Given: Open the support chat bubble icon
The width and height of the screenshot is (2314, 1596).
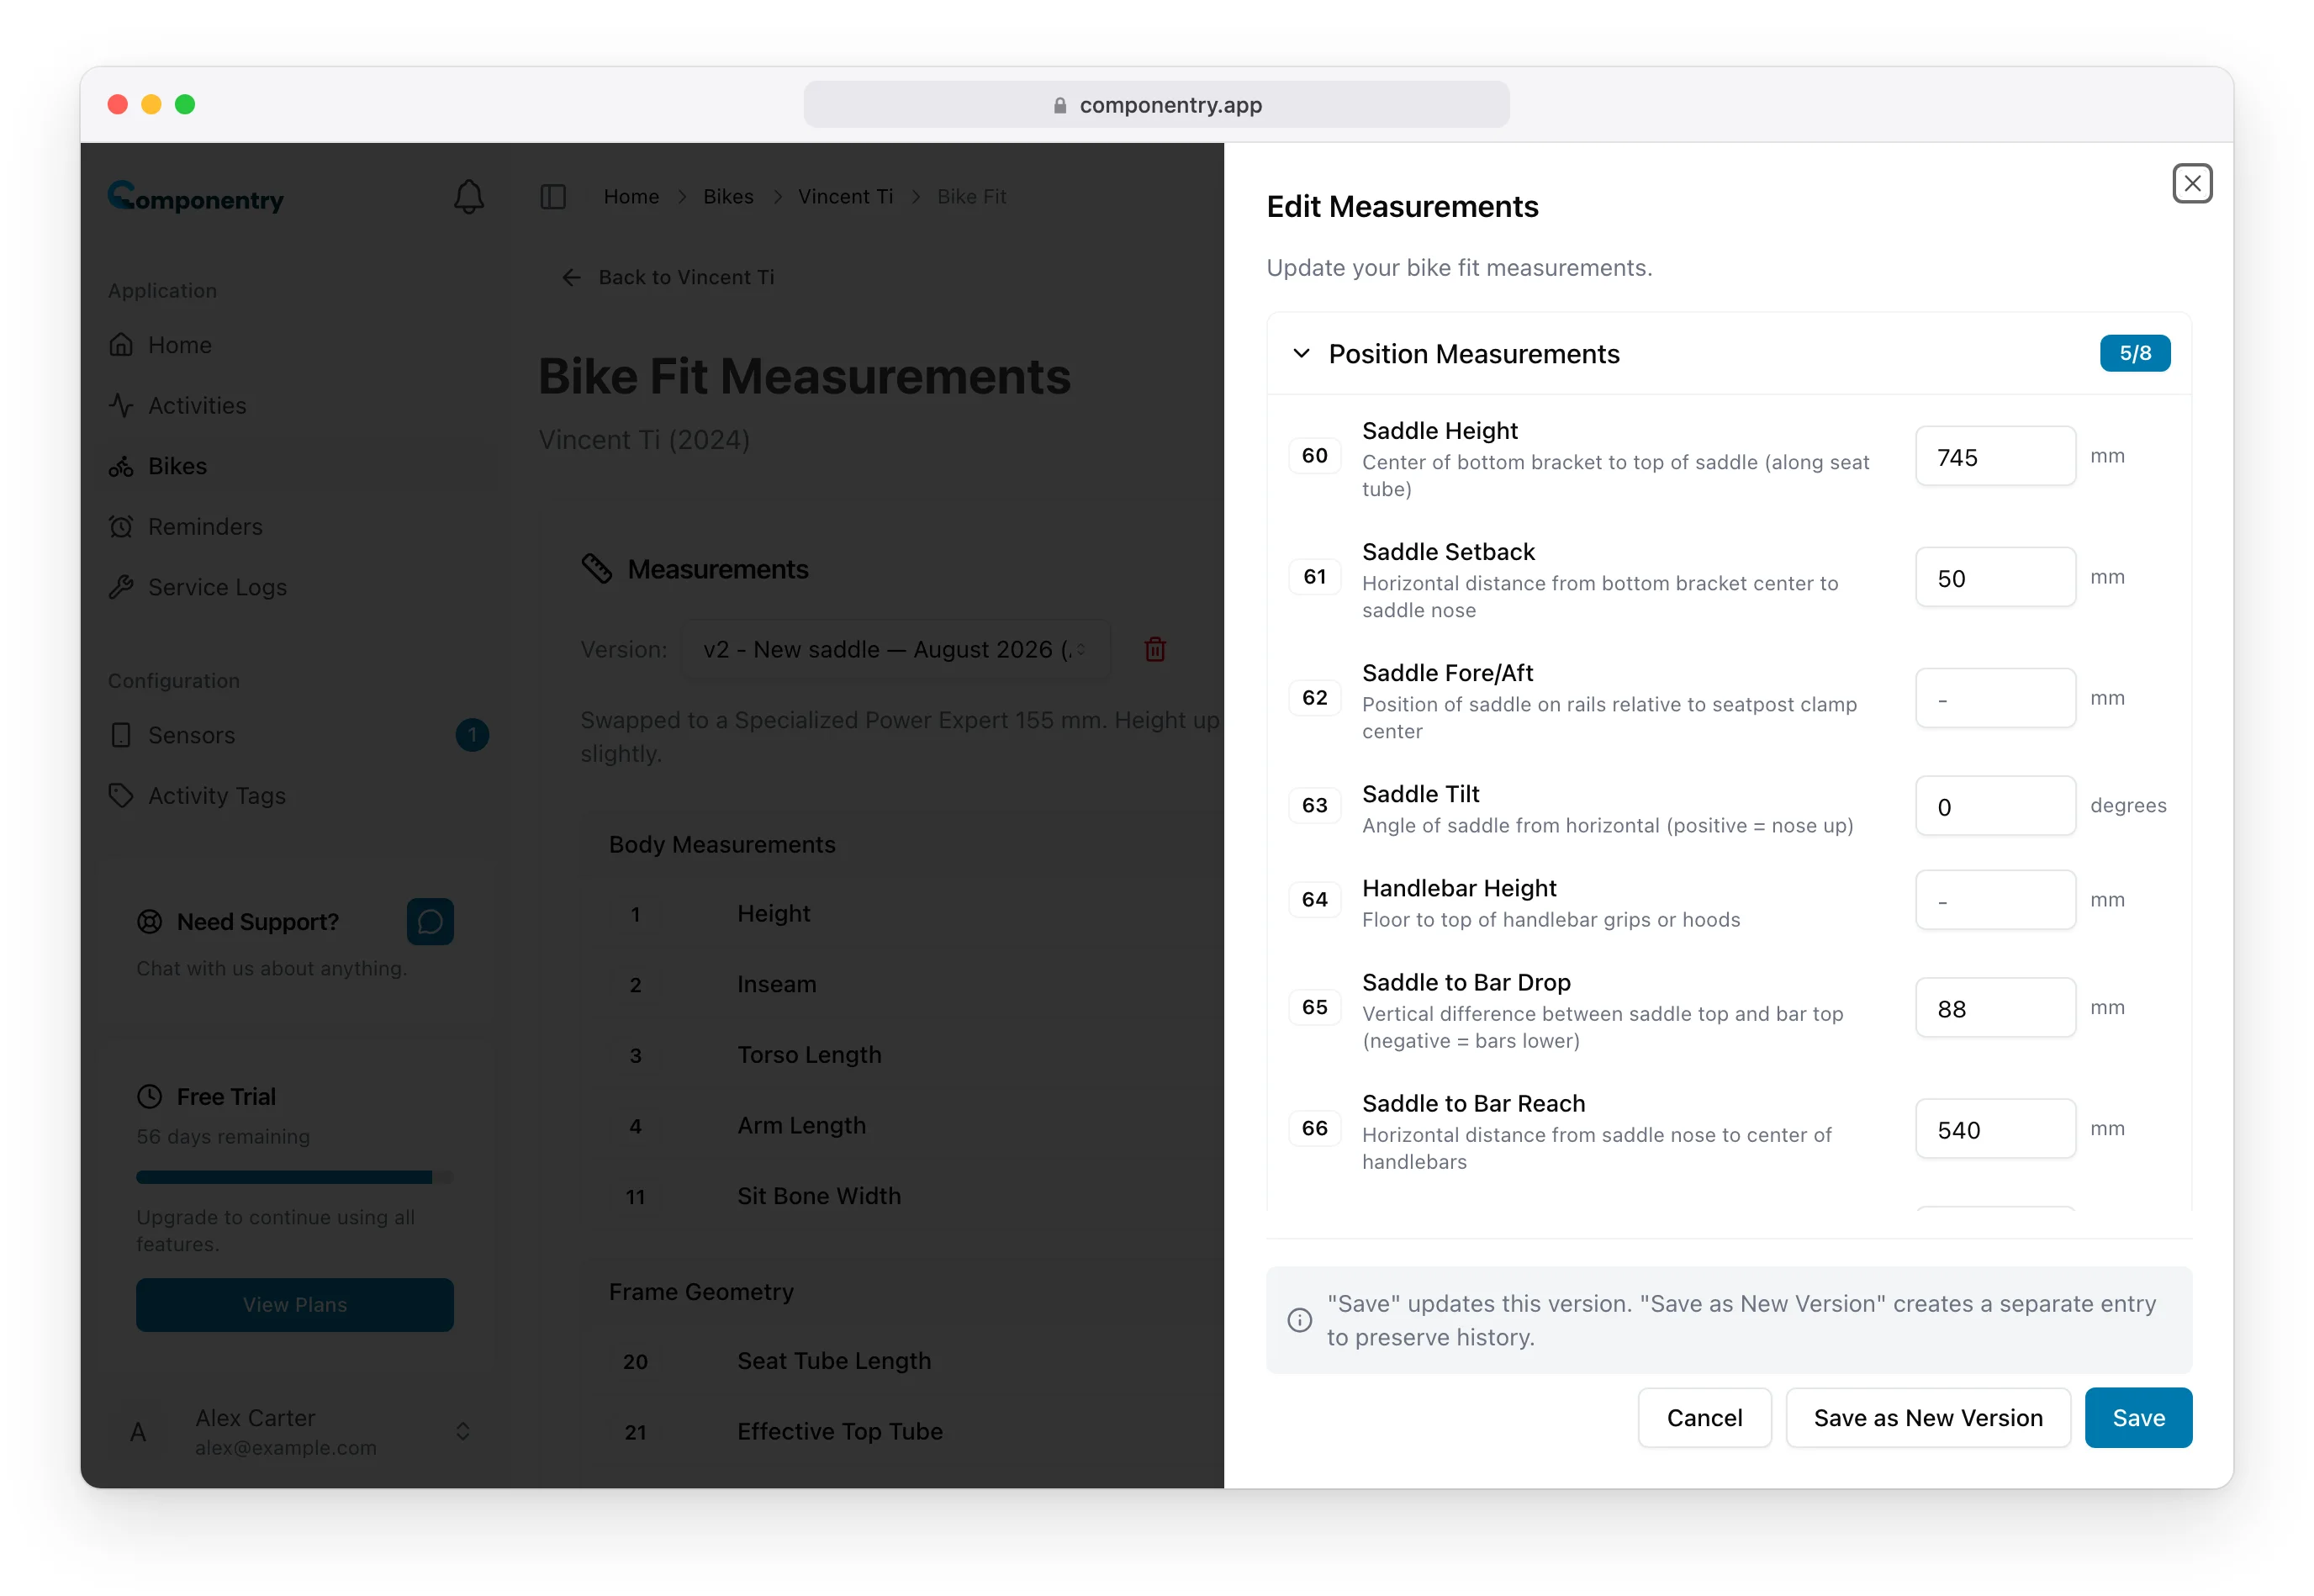Looking at the screenshot, I should pos(430,921).
